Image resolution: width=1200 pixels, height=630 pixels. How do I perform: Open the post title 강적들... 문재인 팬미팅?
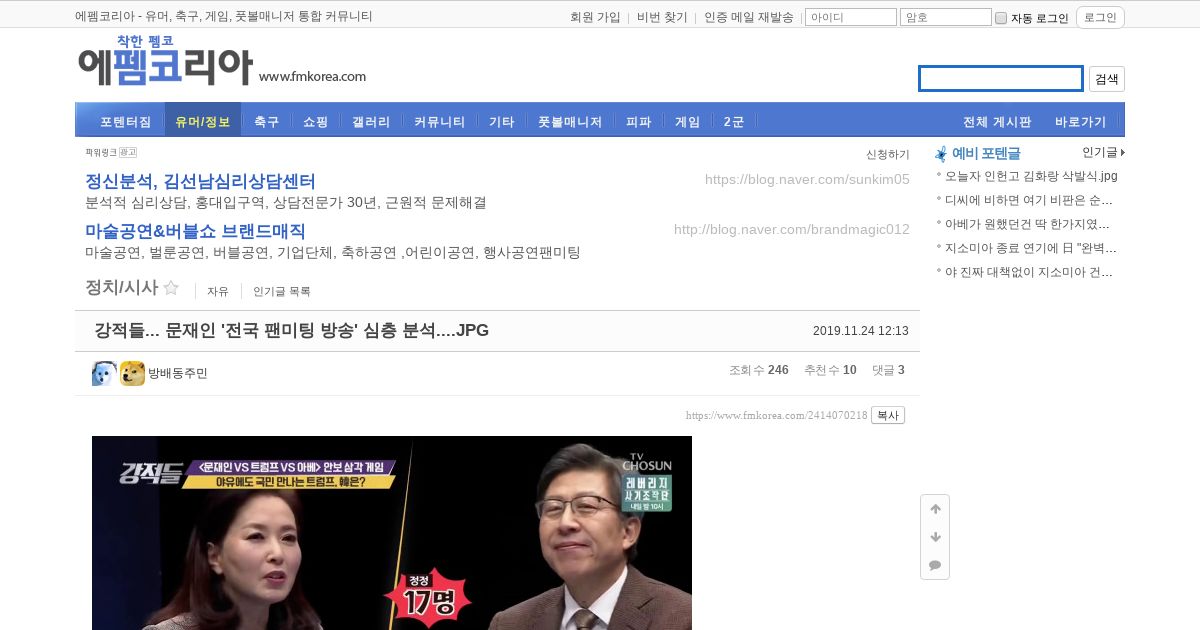tap(291, 330)
